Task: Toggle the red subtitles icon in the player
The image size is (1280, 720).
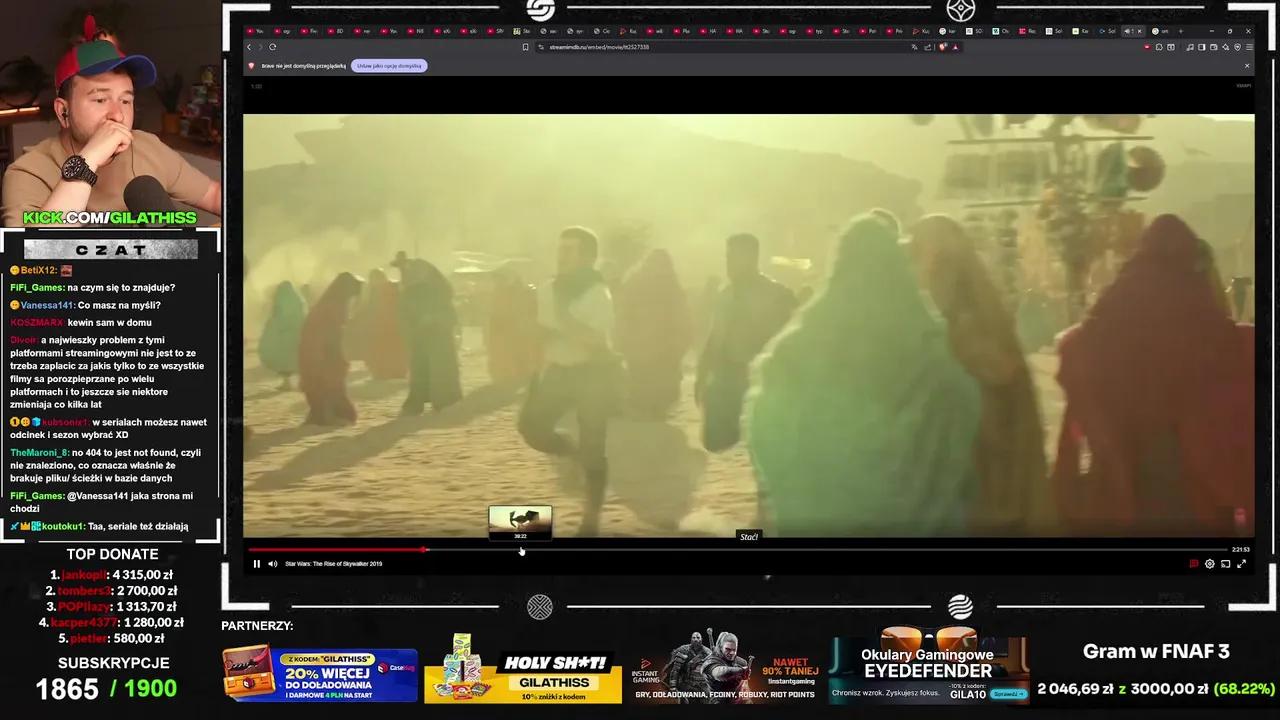Action: click(1193, 564)
